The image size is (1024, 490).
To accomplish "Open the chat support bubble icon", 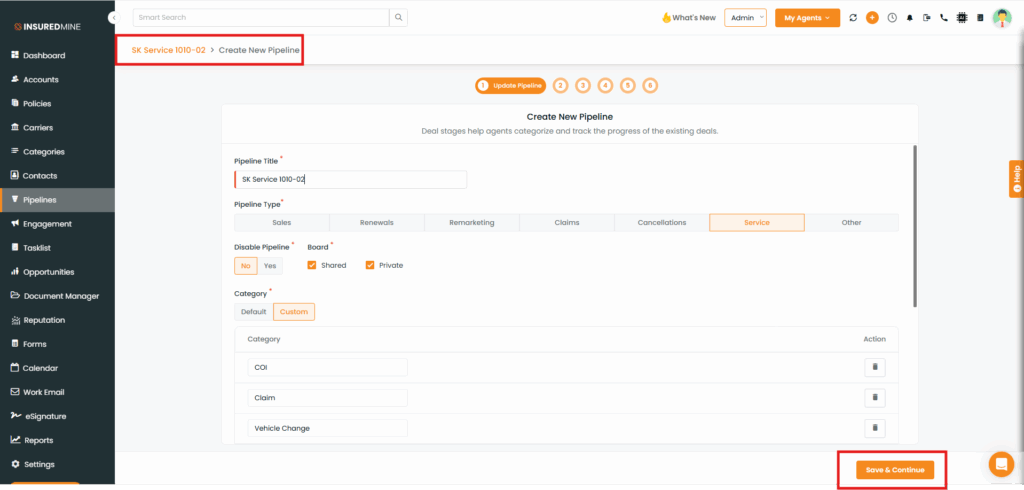I will 1000,464.
